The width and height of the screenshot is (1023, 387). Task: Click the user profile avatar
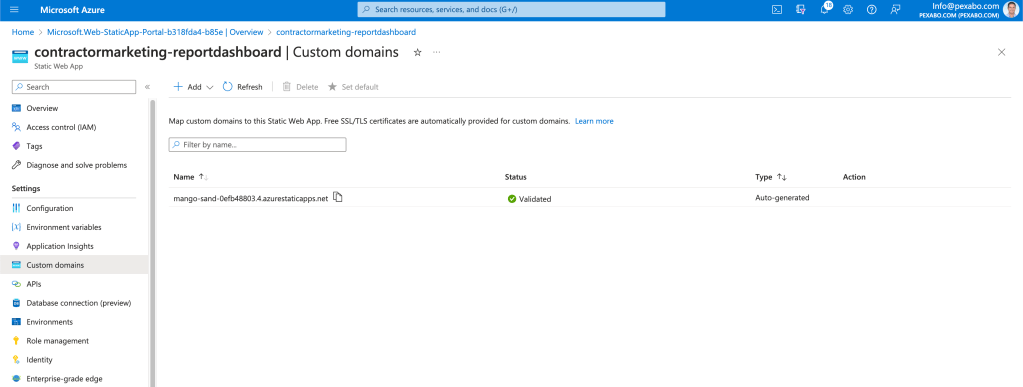click(x=1010, y=10)
